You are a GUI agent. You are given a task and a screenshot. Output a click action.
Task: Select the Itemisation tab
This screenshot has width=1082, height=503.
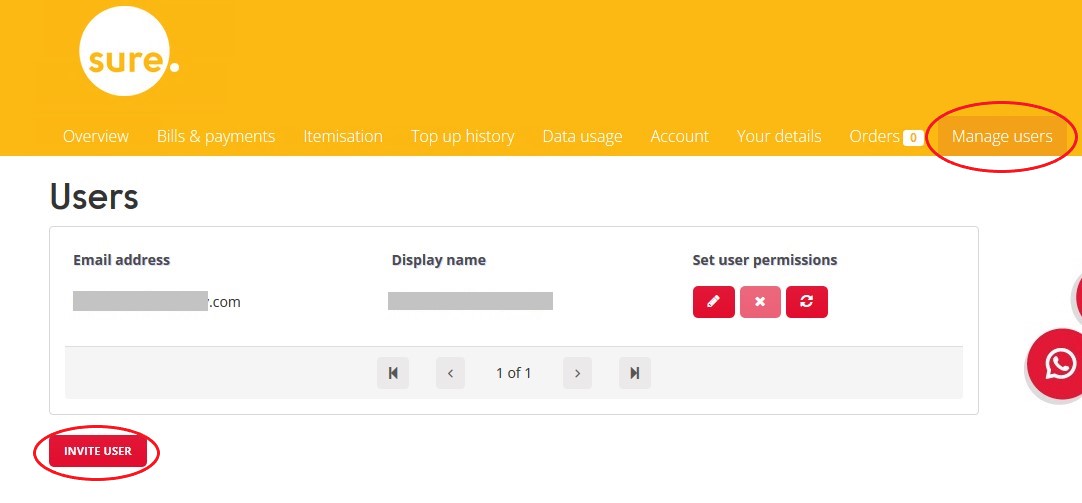[x=343, y=136]
